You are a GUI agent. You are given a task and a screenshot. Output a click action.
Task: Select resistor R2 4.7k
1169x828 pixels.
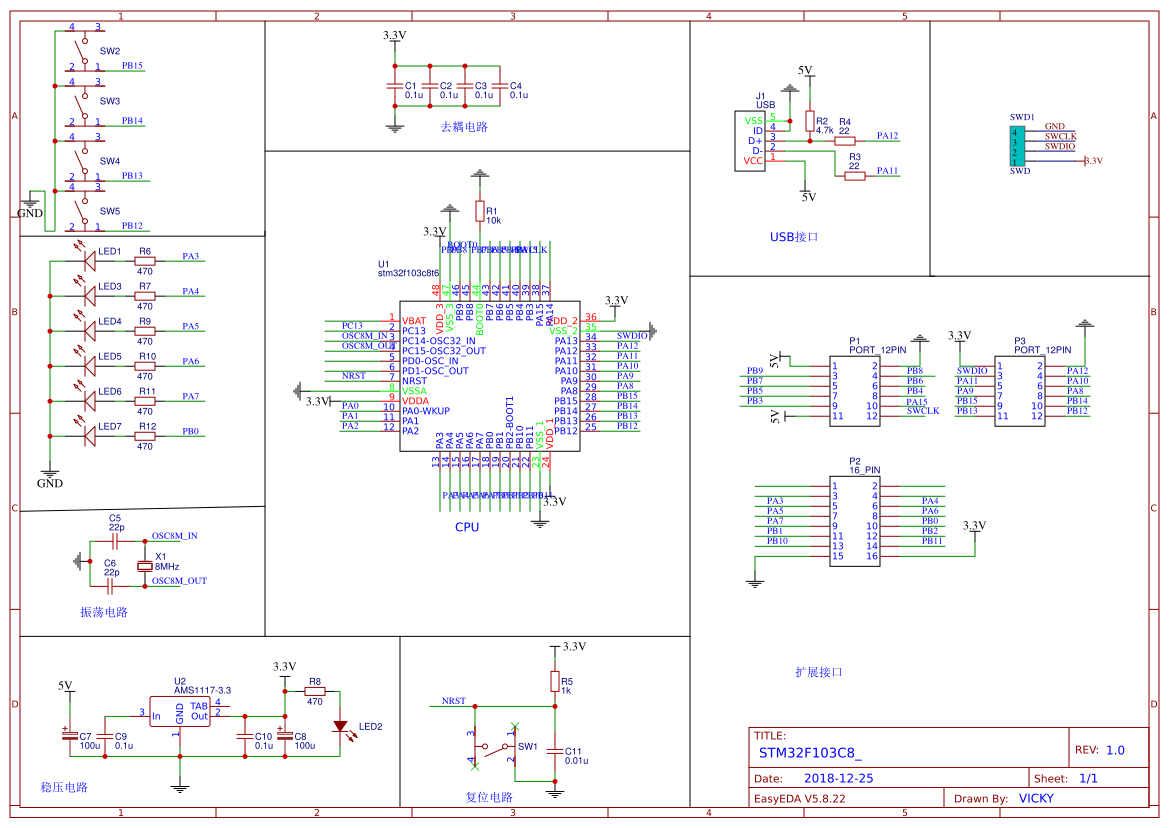[x=810, y=121]
